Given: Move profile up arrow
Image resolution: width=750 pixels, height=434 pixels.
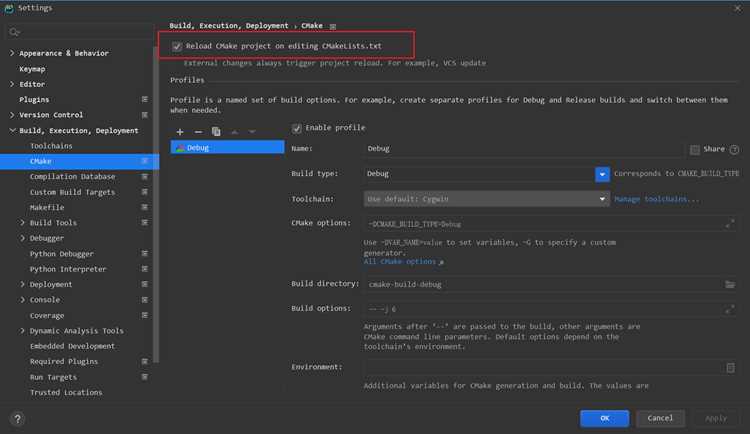Looking at the screenshot, I should (234, 132).
